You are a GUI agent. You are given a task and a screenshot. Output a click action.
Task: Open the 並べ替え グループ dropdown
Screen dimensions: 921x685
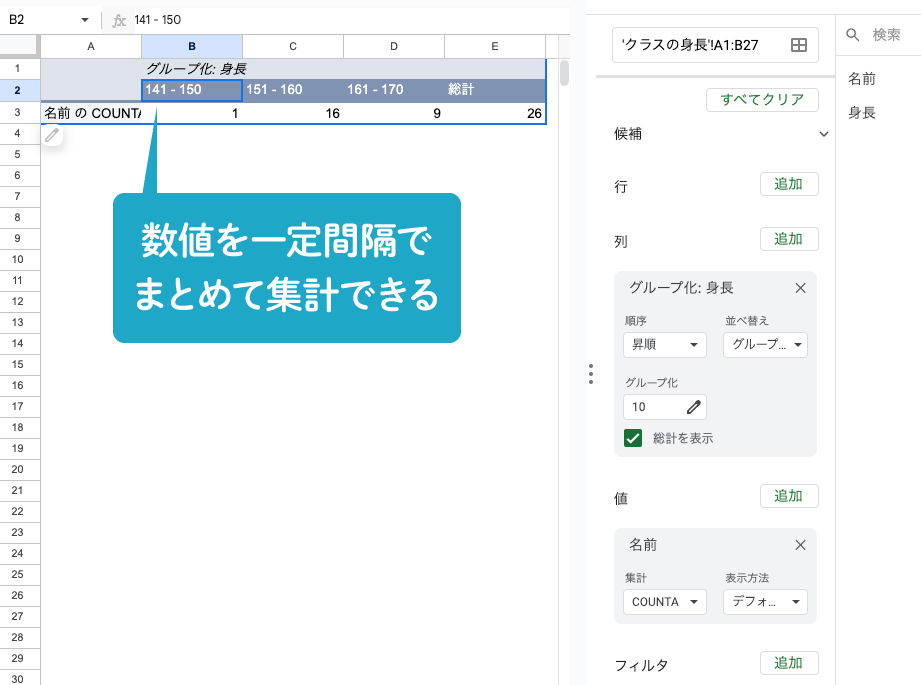click(x=765, y=345)
